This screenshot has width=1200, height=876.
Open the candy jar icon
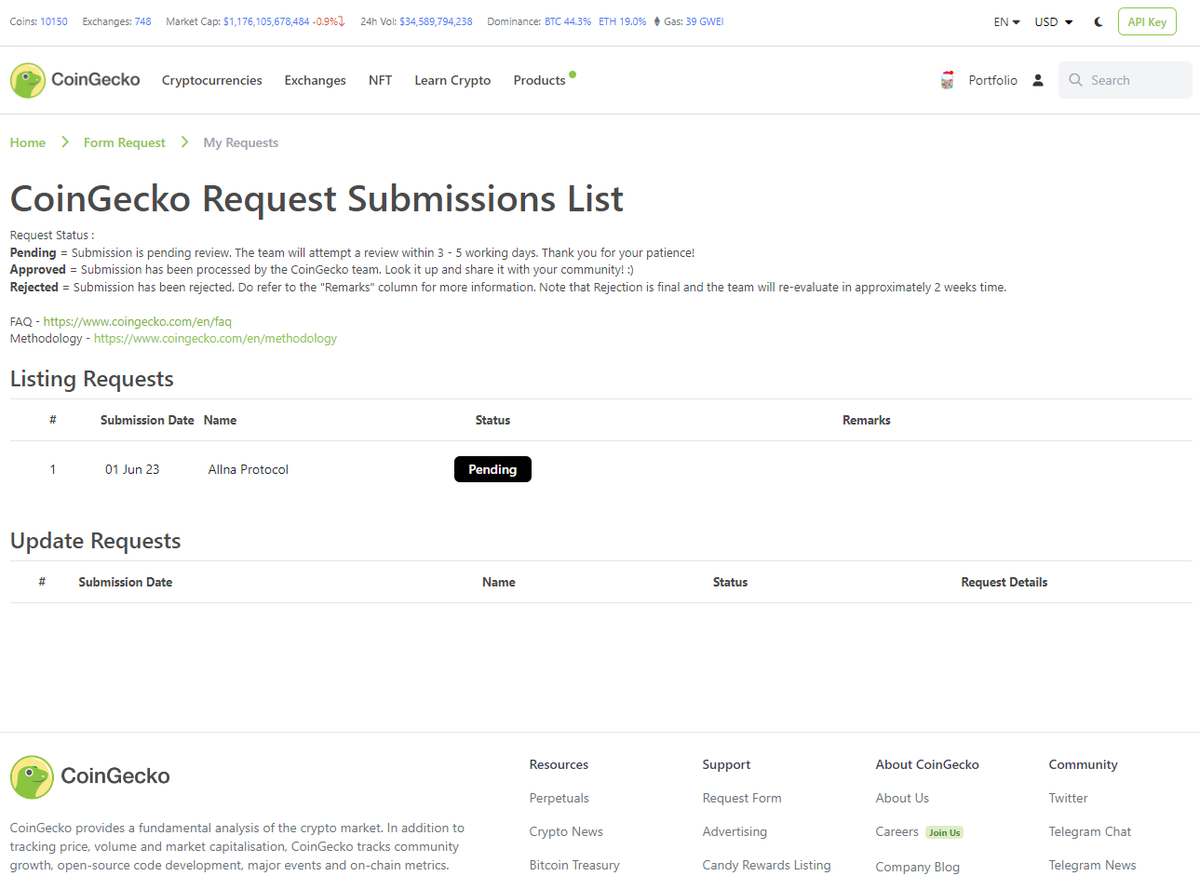(947, 80)
